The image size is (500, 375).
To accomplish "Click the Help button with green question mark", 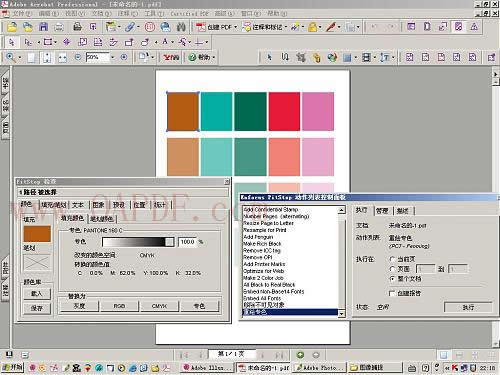I will pos(201,57).
